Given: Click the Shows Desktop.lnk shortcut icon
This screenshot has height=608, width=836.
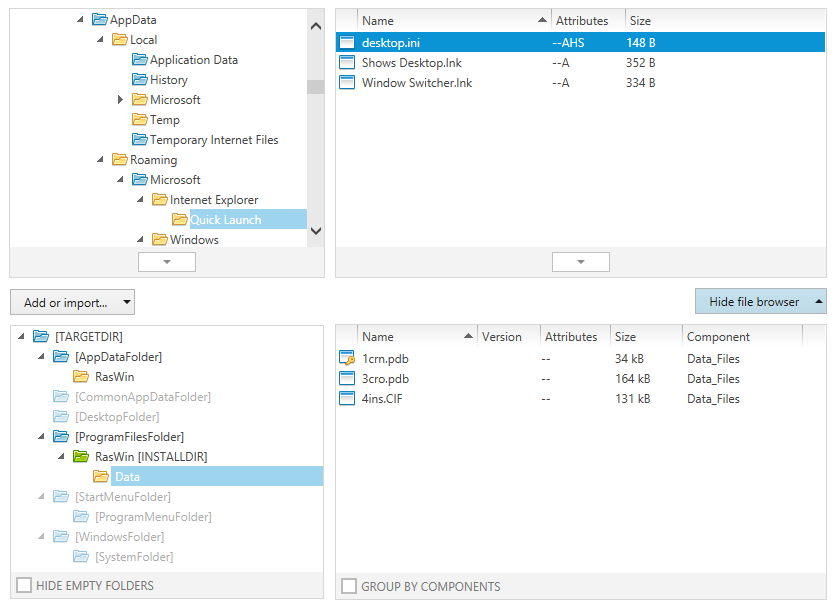Looking at the screenshot, I should (x=345, y=62).
